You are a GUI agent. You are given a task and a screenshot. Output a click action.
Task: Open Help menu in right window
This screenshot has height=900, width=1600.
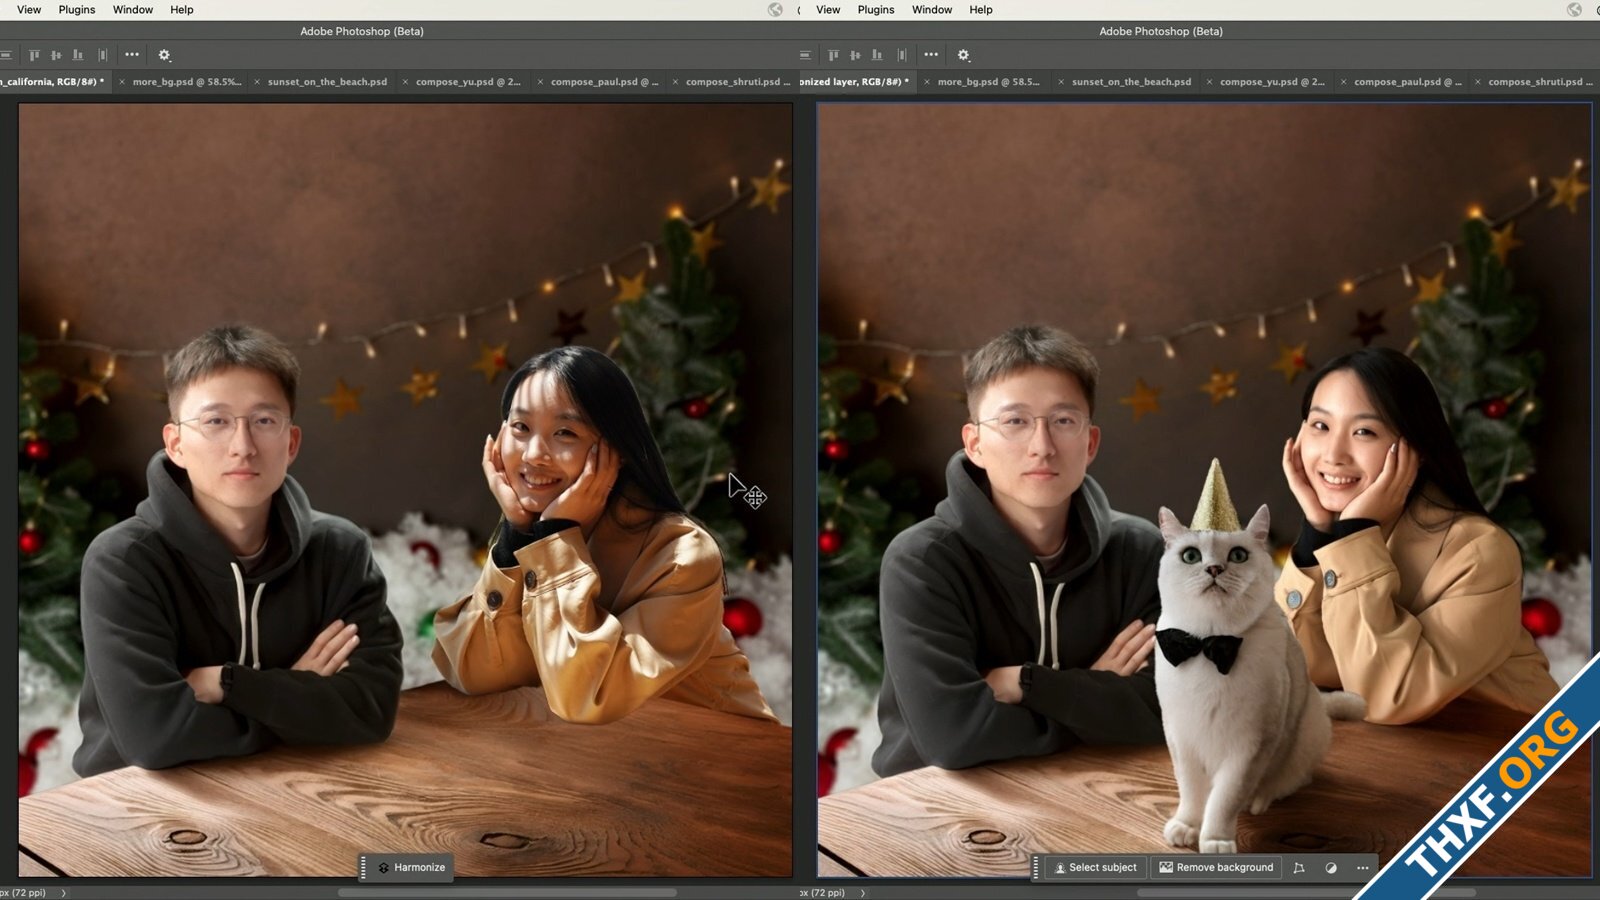pyautogui.click(x=981, y=10)
